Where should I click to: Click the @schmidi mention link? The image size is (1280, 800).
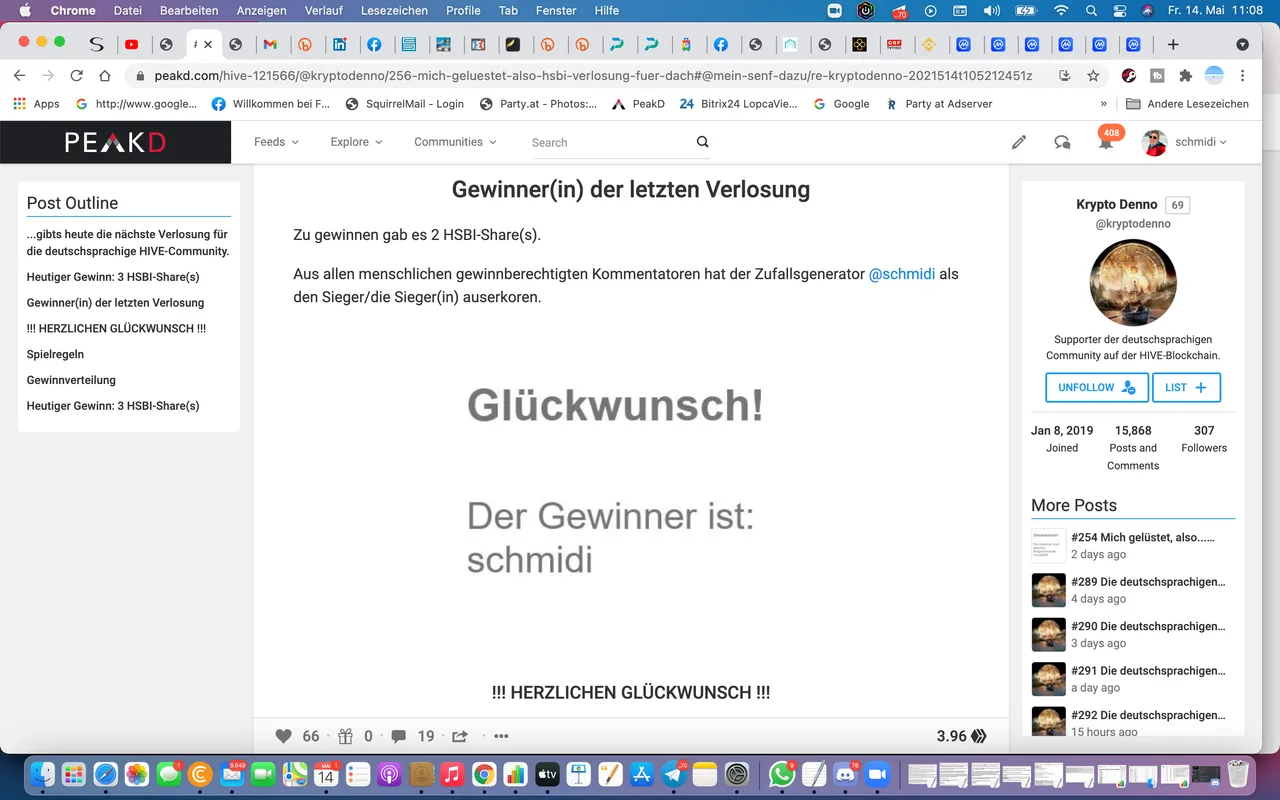pos(902,273)
